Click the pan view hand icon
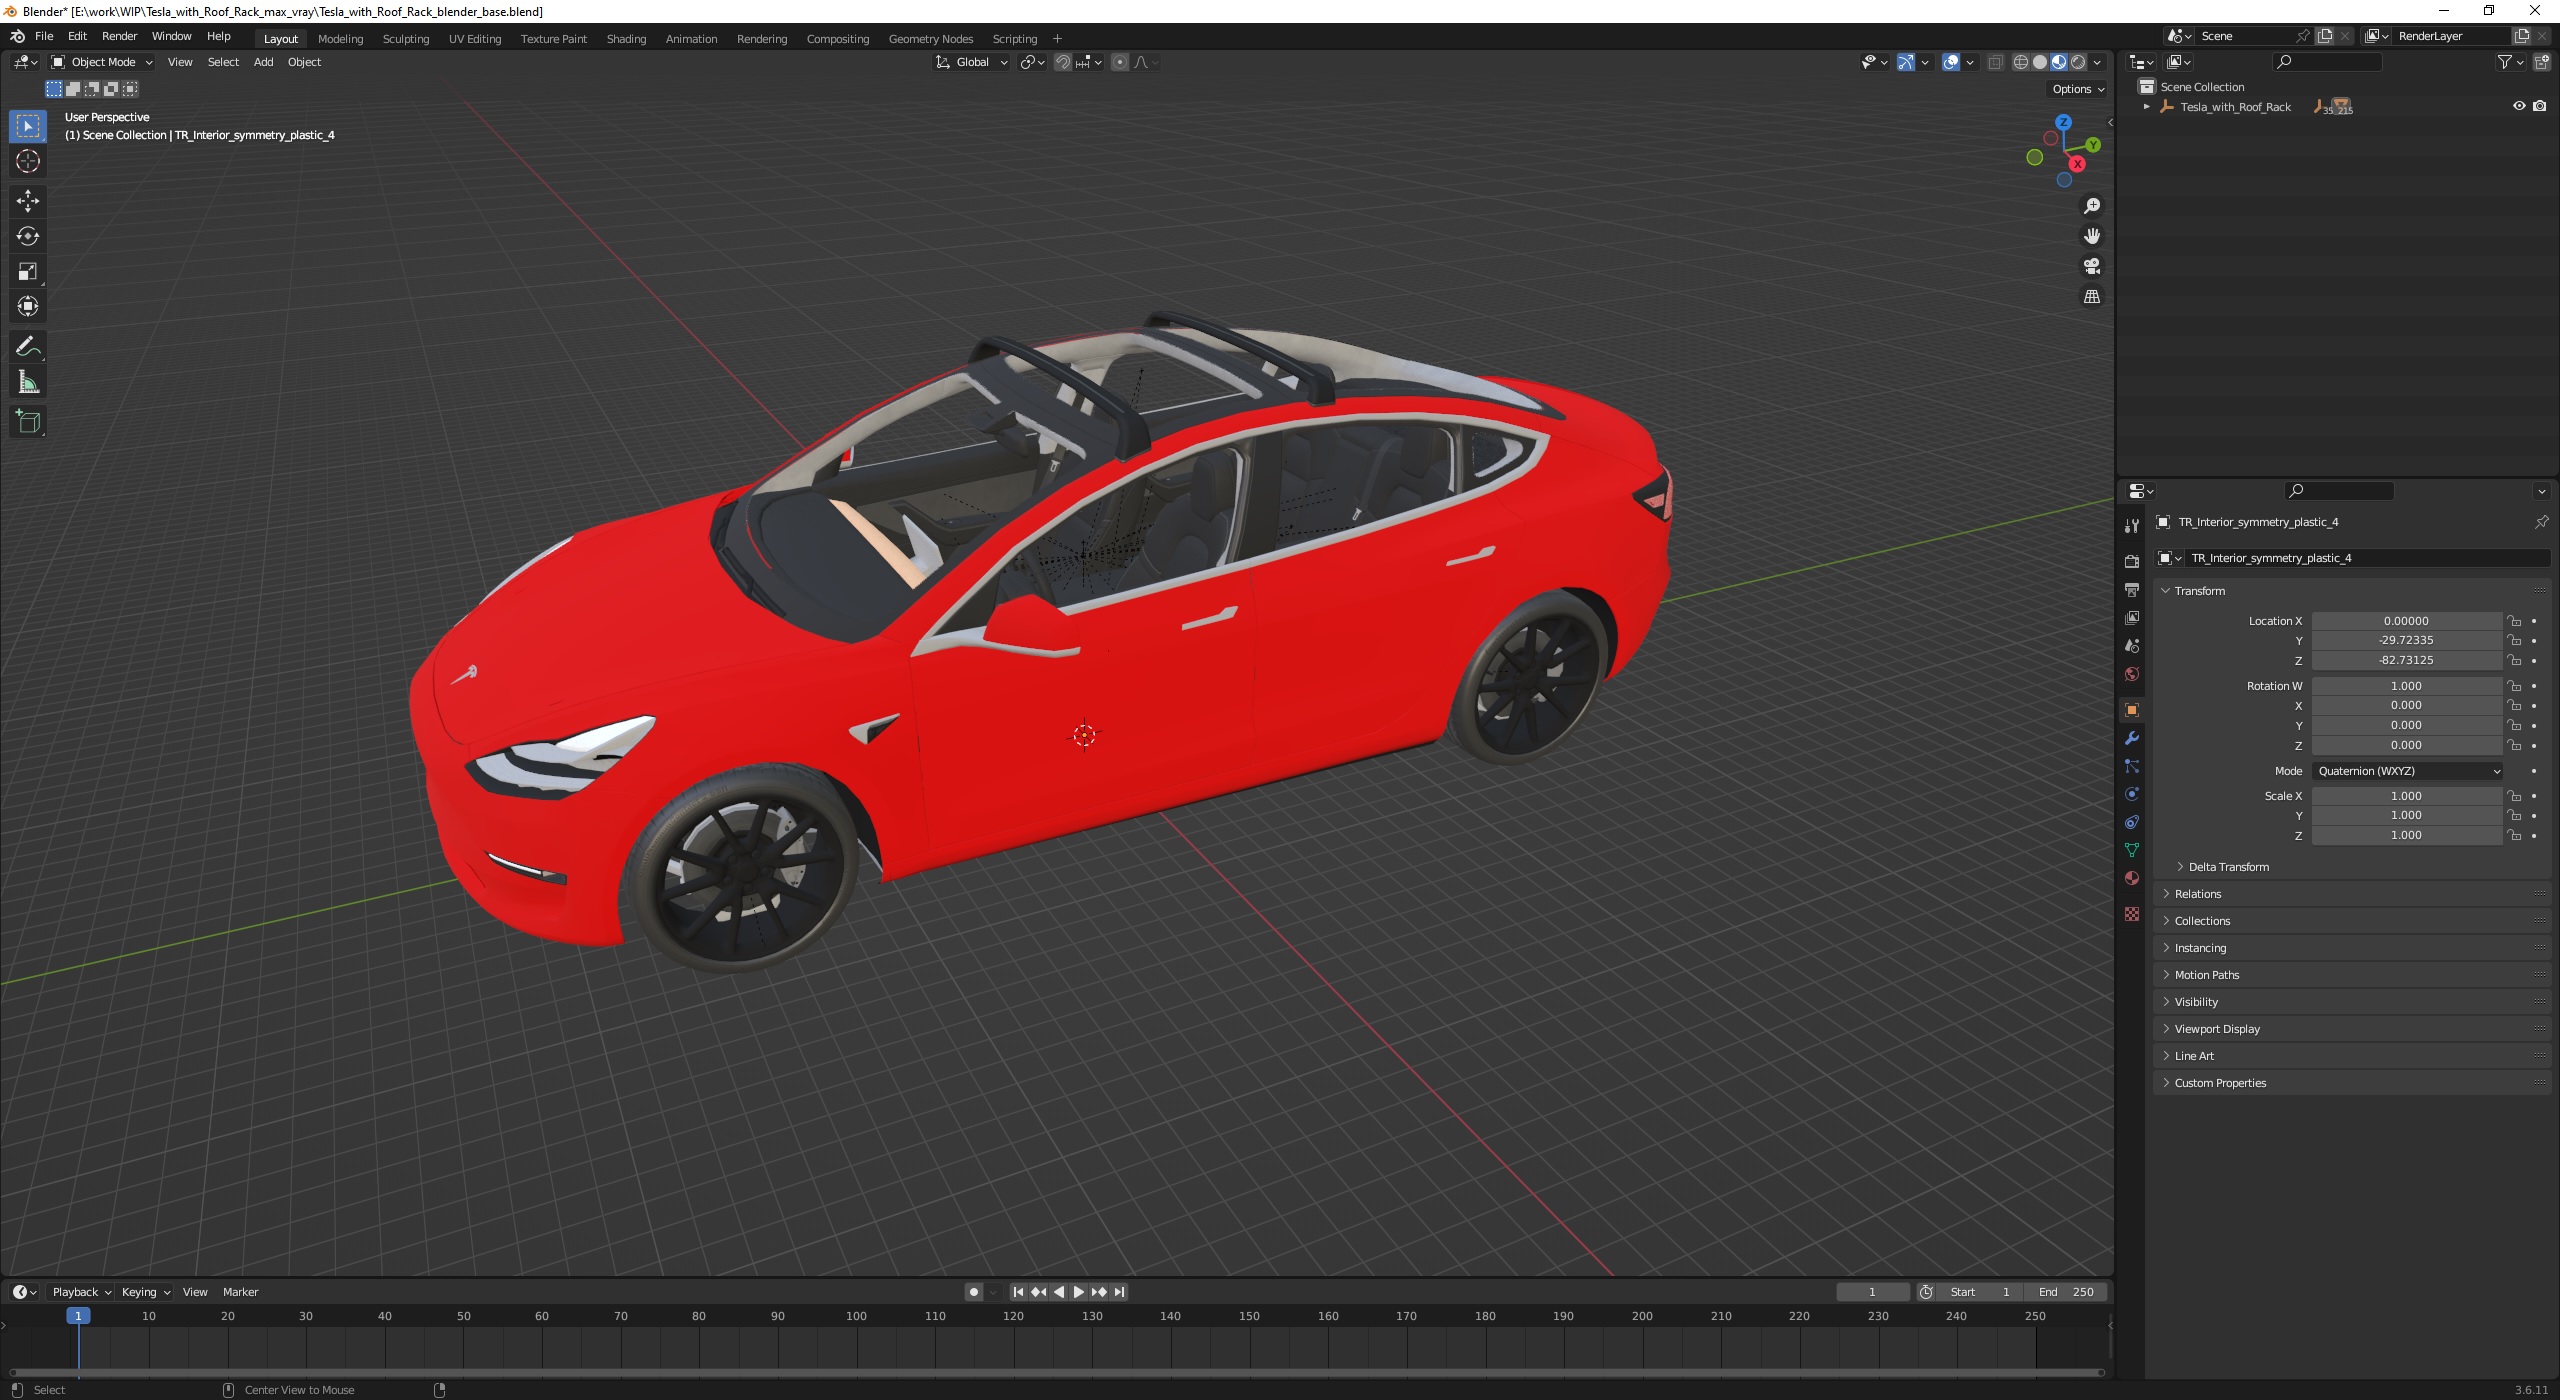 coord(2091,236)
